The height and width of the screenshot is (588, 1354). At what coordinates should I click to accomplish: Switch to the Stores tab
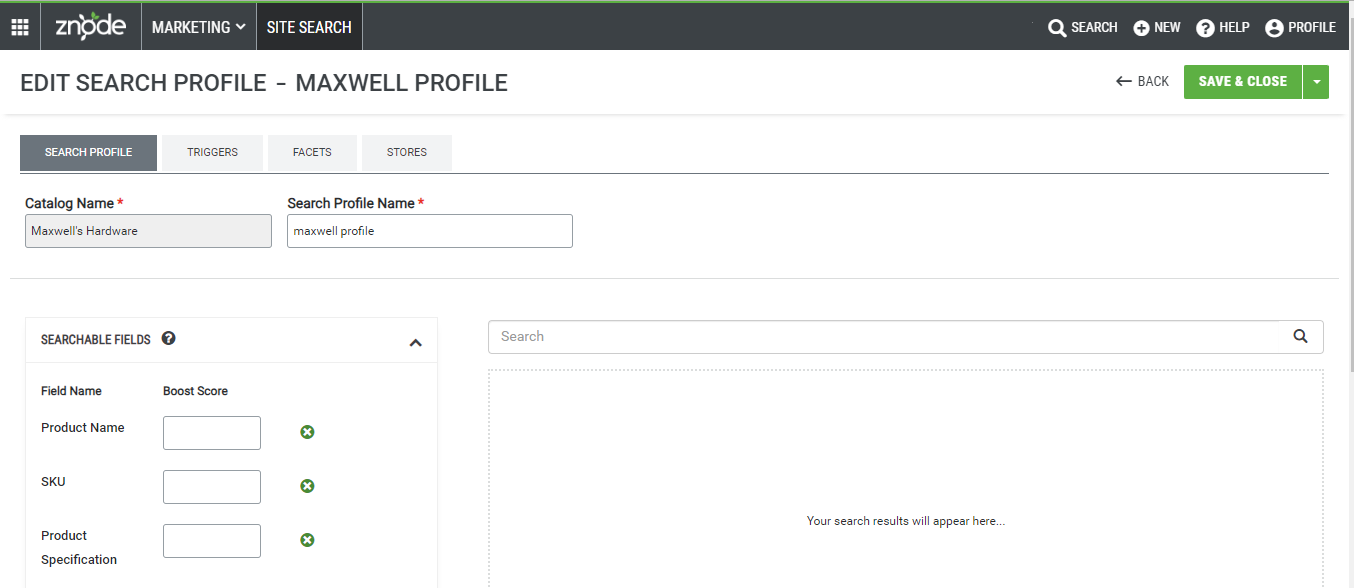click(407, 153)
